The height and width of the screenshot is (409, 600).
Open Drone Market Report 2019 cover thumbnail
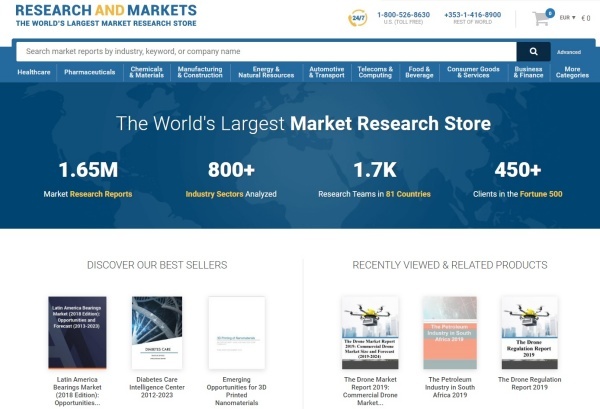click(x=370, y=332)
